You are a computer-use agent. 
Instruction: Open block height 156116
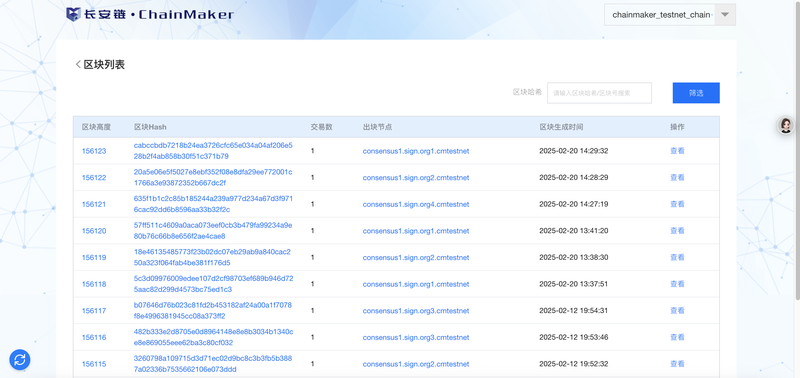click(94, 337)
